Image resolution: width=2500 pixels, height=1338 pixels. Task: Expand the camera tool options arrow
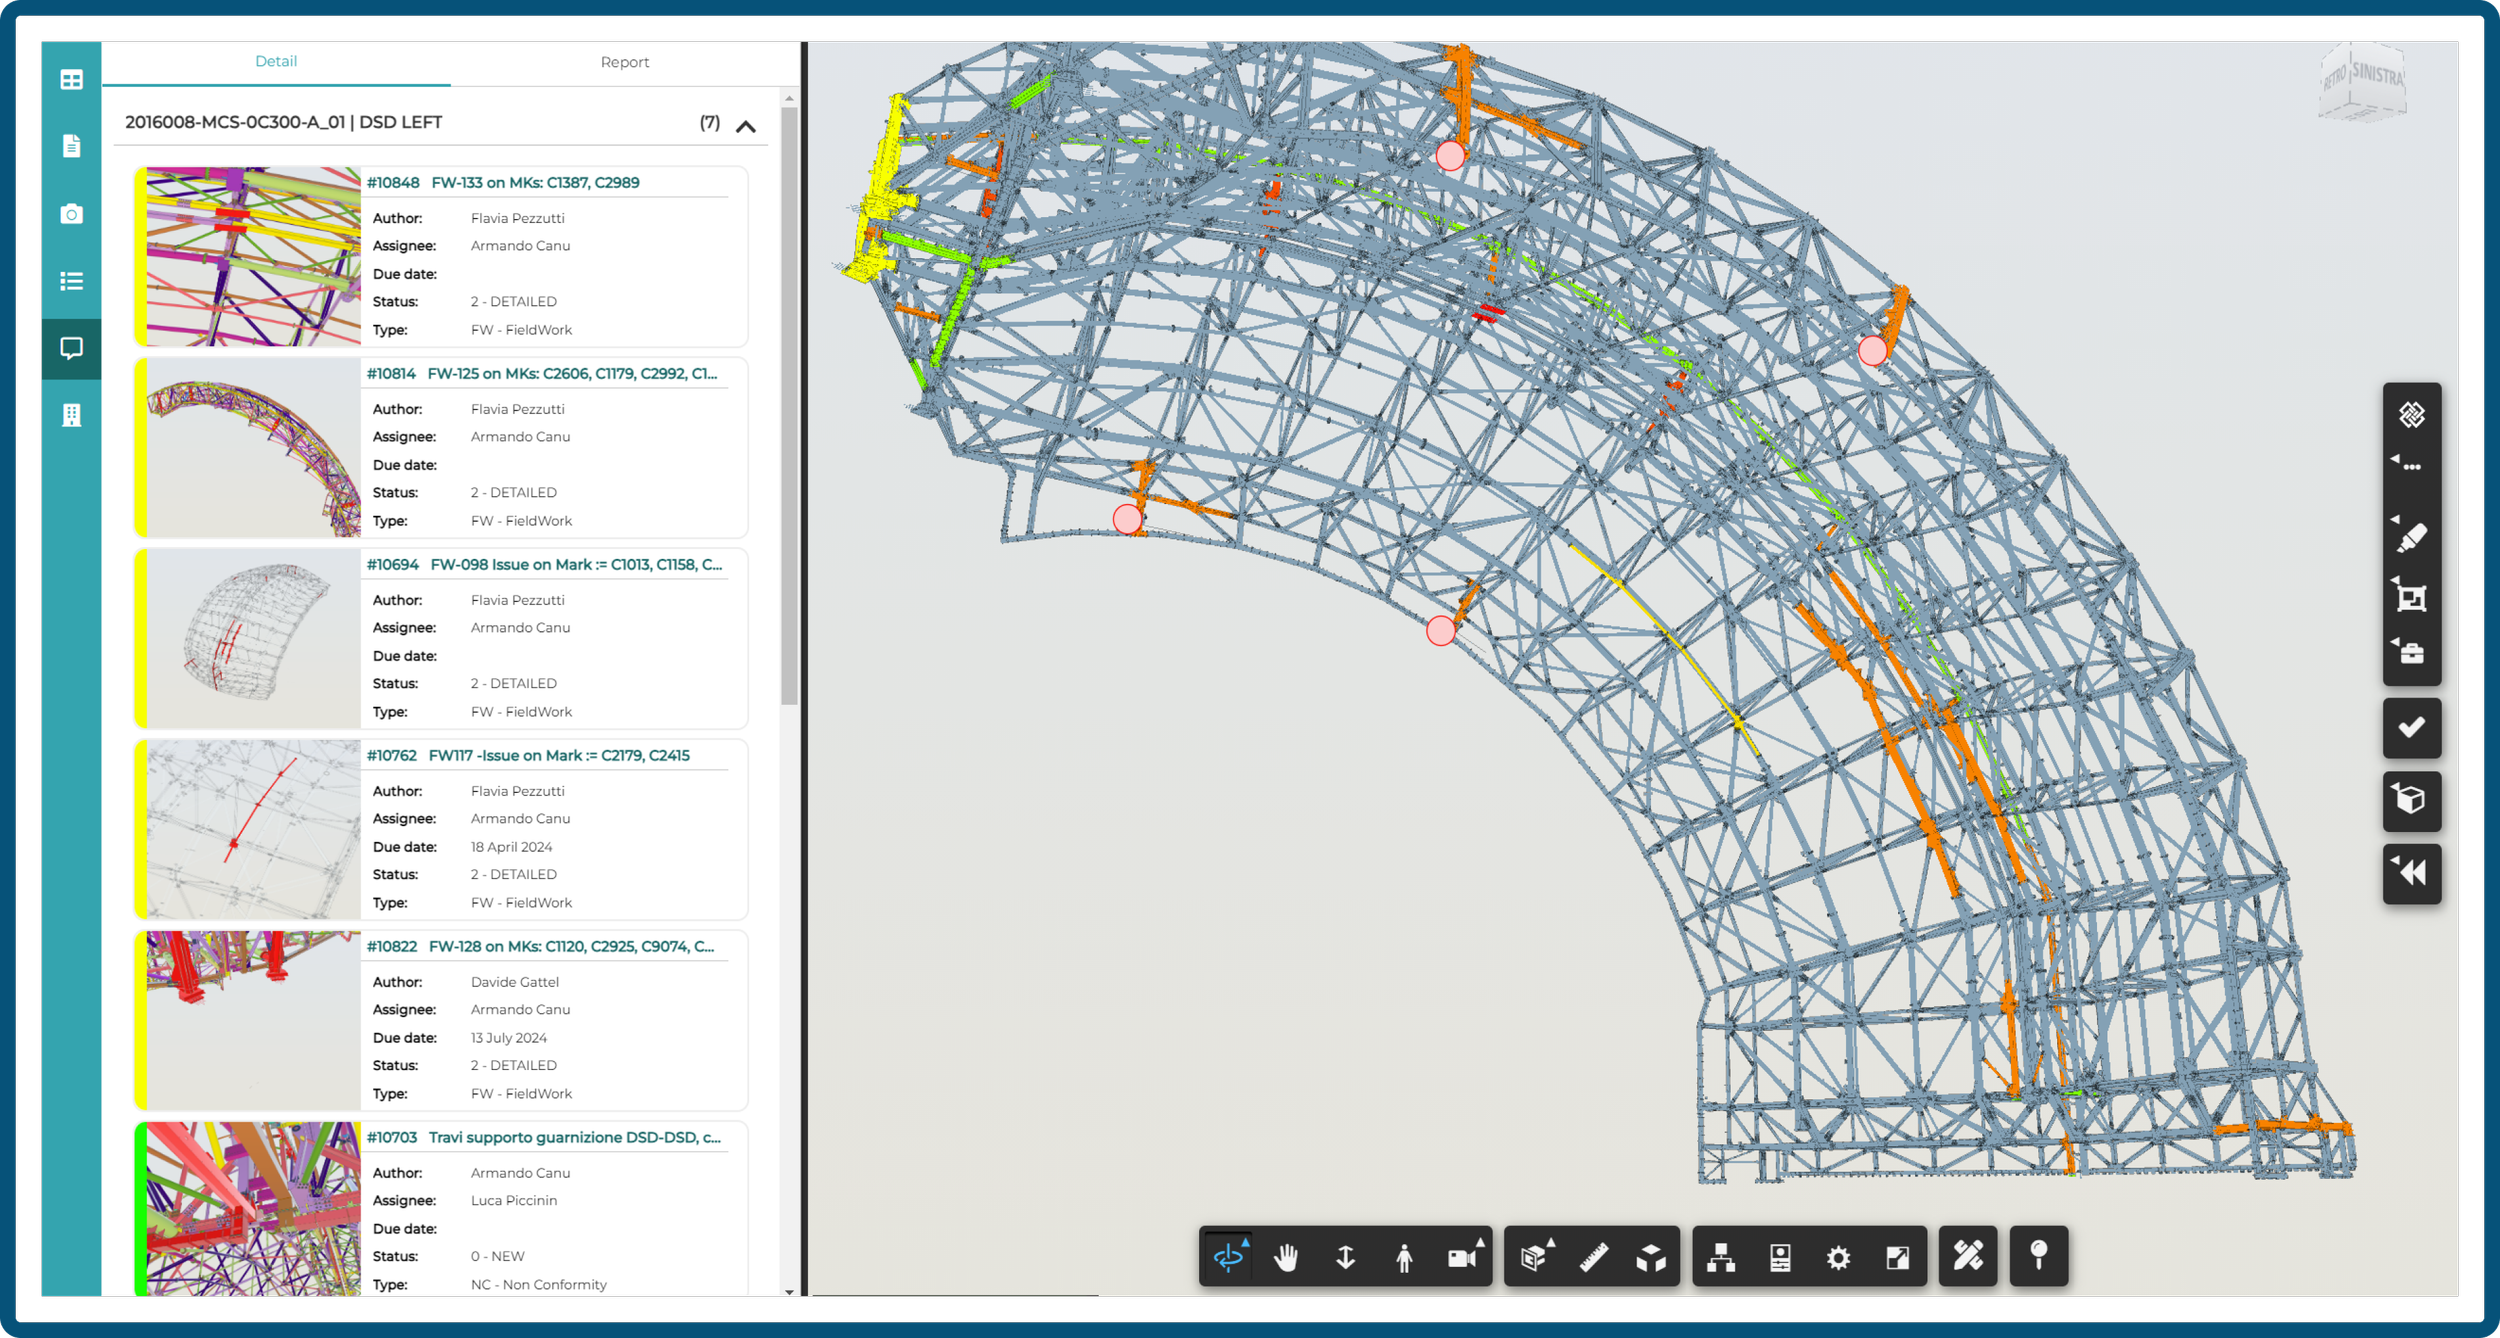tap(1477, 1241)
